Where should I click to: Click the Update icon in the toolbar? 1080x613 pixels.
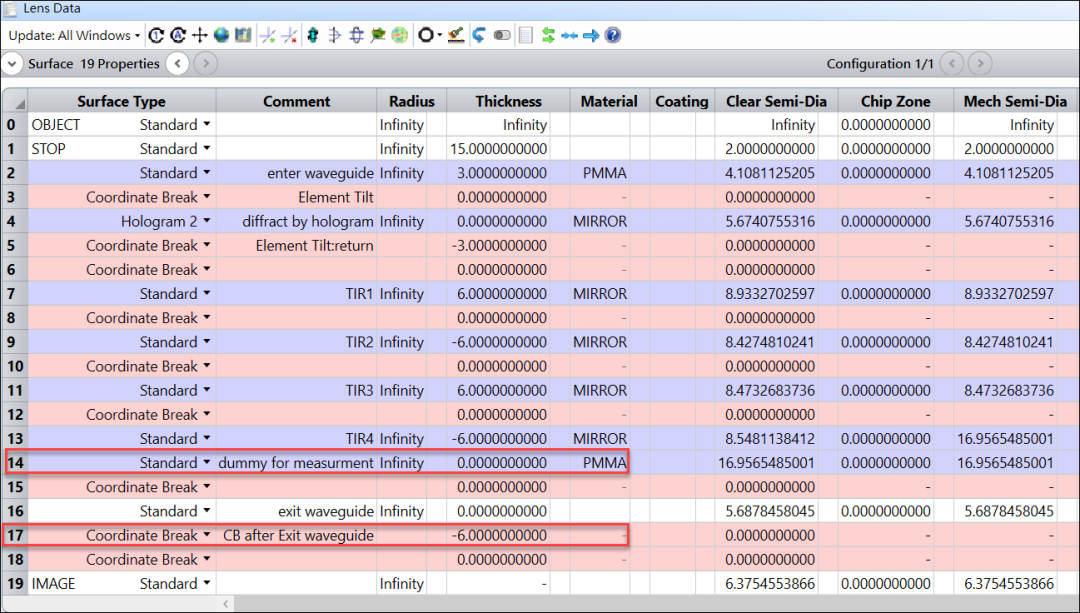click(156, 35)
